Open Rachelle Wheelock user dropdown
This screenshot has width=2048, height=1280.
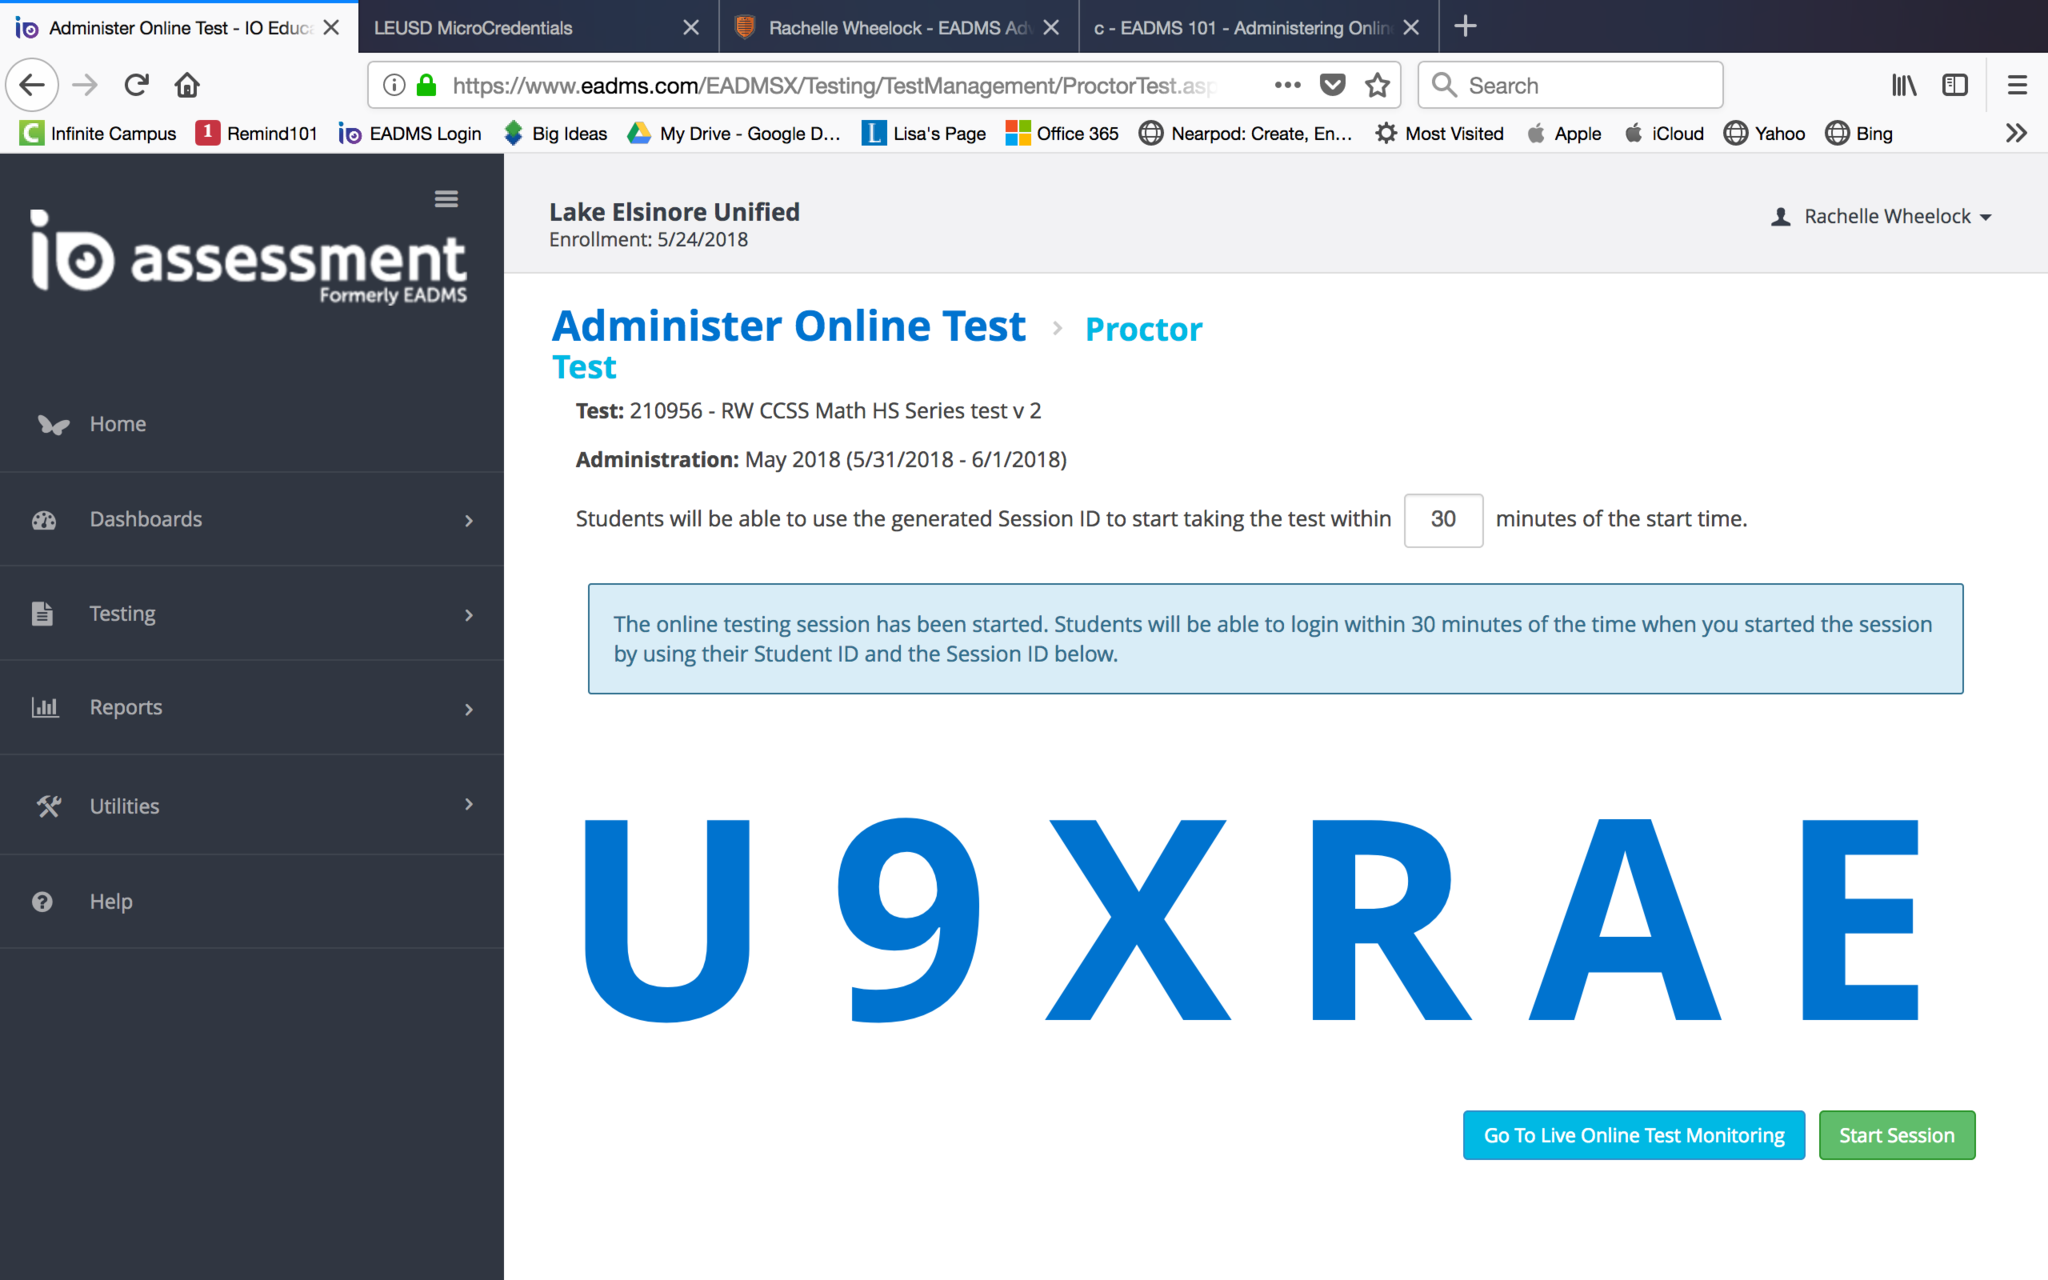pyautogui.click(x=1886, y=216)
